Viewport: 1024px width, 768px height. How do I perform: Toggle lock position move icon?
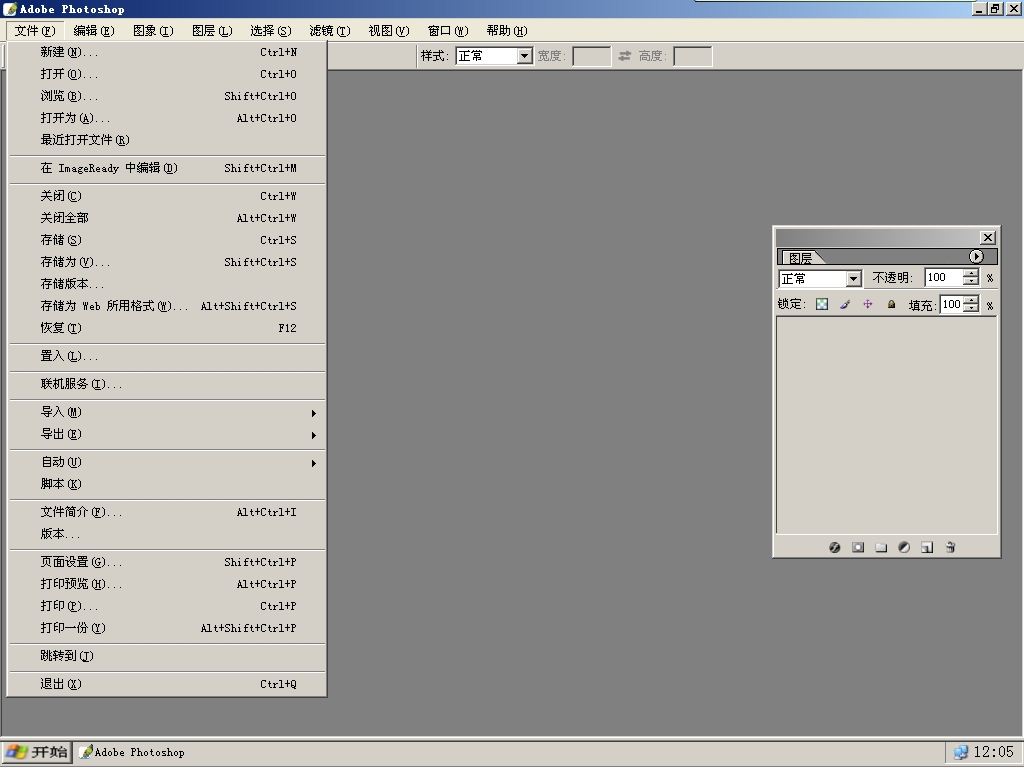tap(868, 304)
